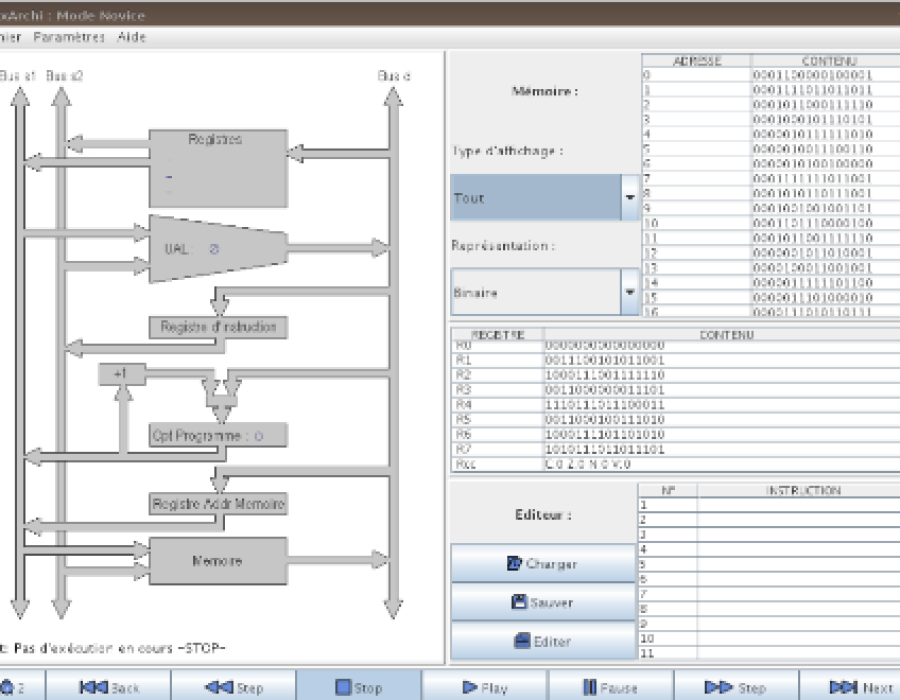
Task: Click the Charger open-file icon
Action: (514, 563)
